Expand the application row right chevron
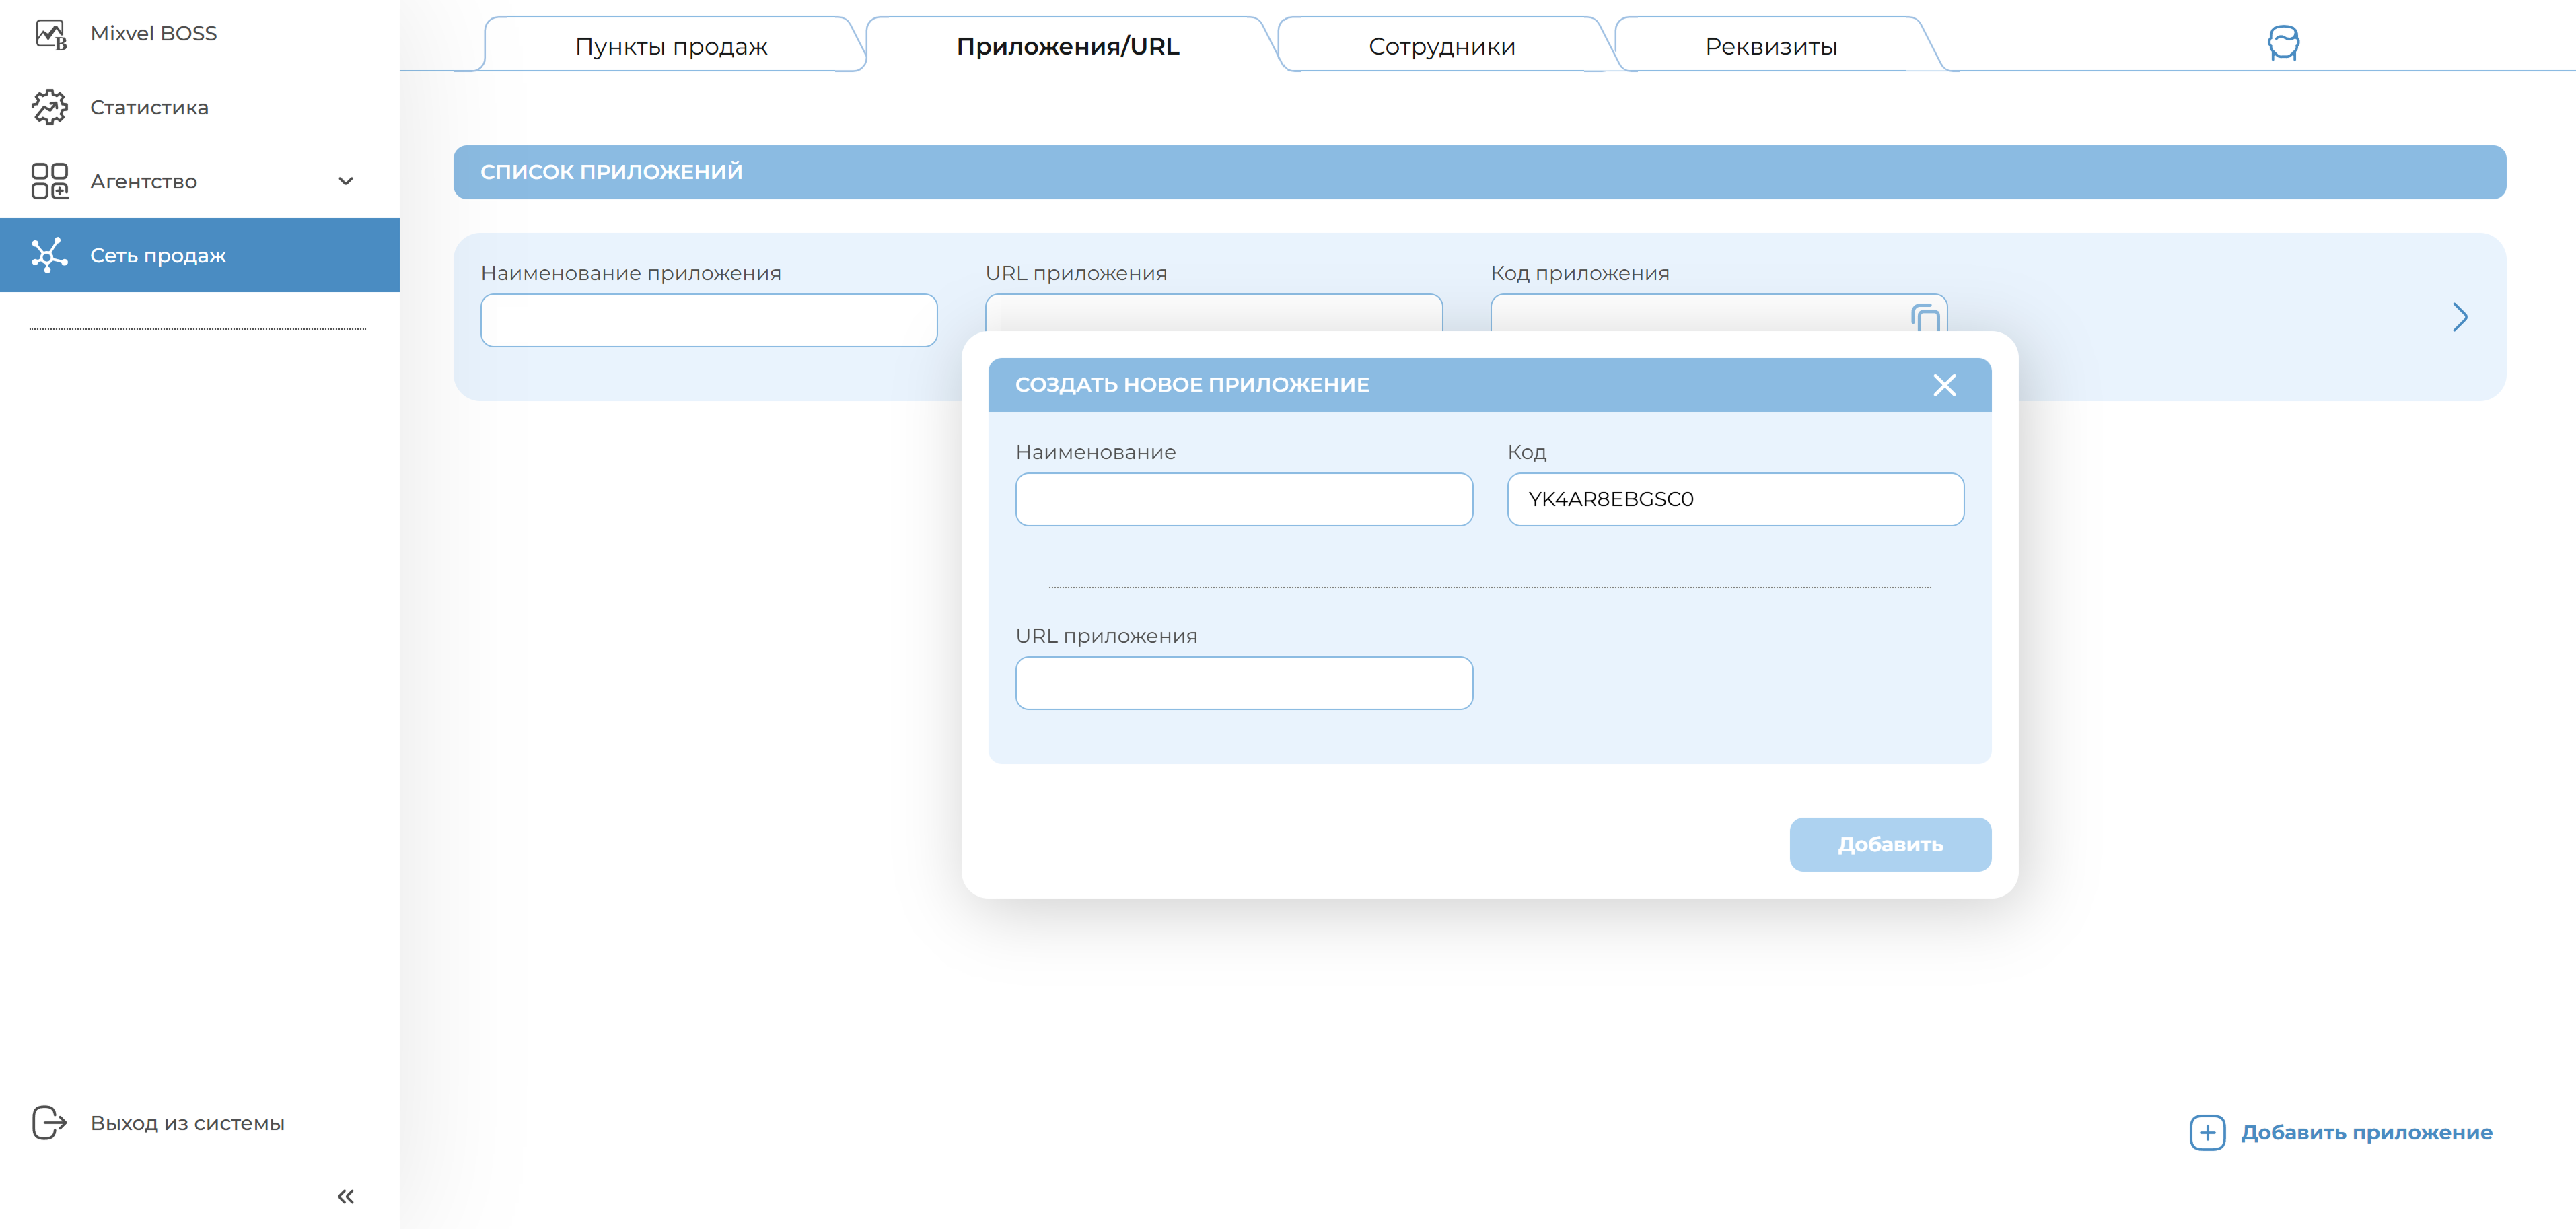Viewport: 2576px width, 1229px height. [2460, 317]
